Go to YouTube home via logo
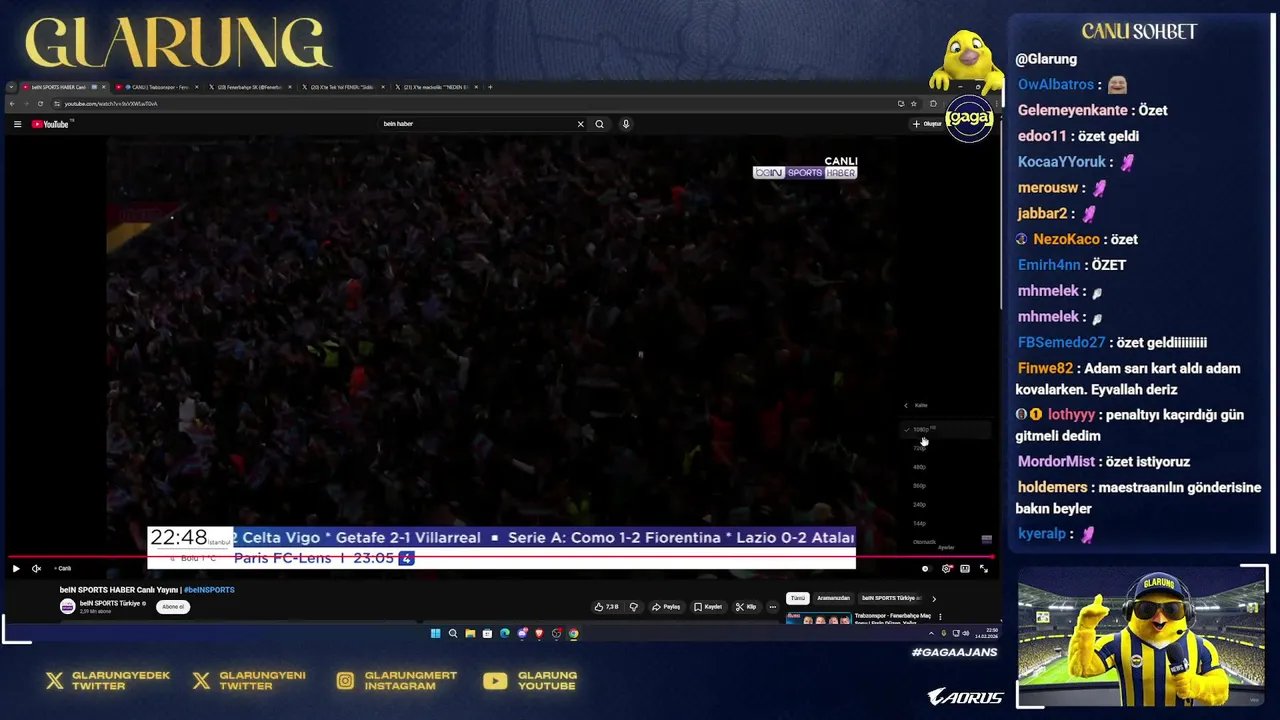1280x720 pixels. pyautogui.click(x=51, y=124)
